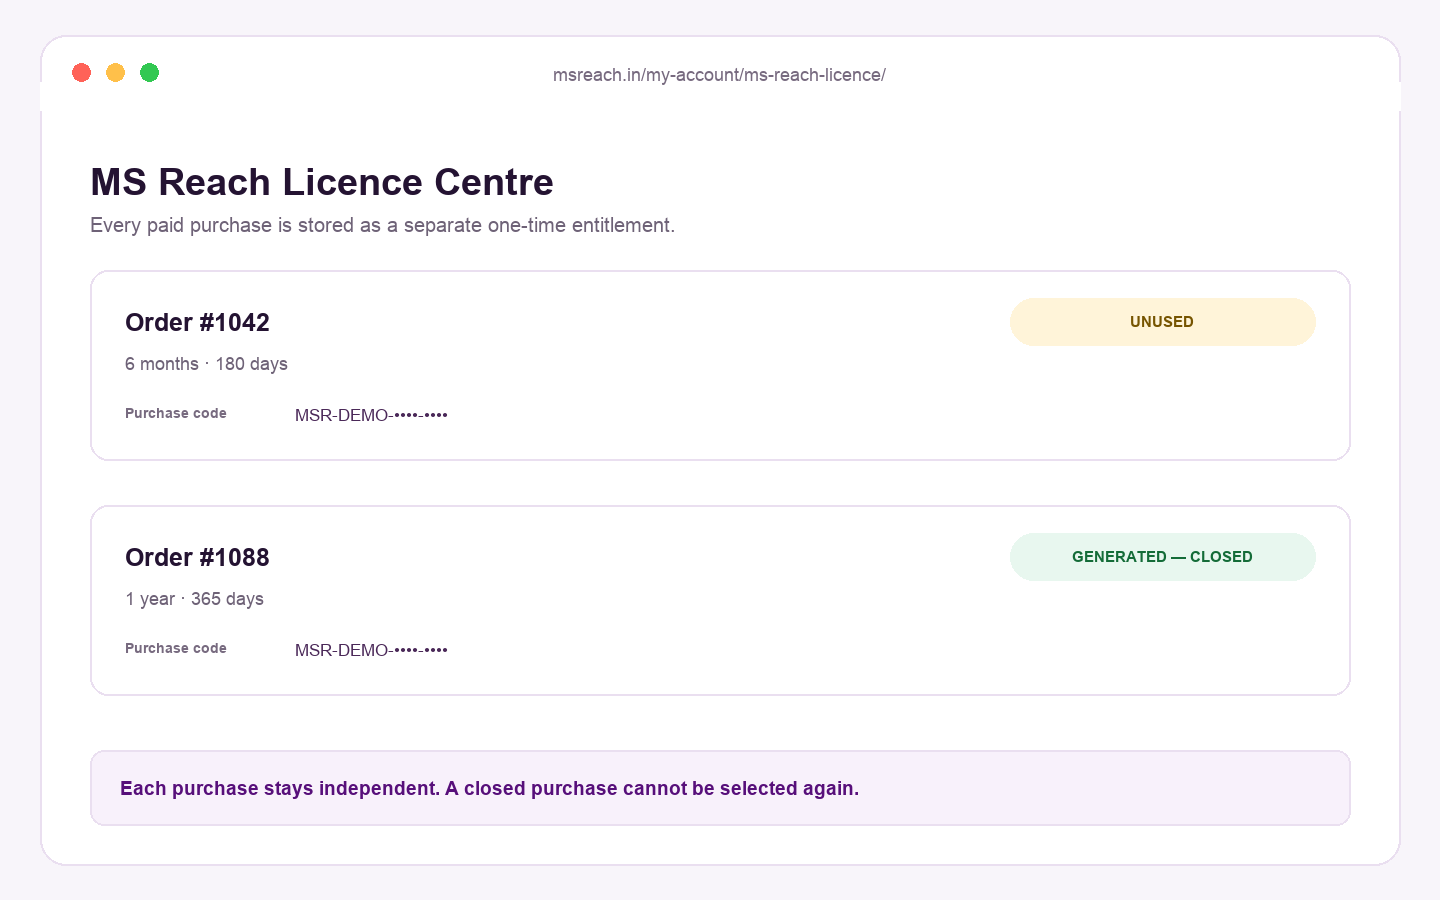Click the 'Each purchase stays independent' notice
The height and width of the screenshot is (900, 1440).
point(720,788)
